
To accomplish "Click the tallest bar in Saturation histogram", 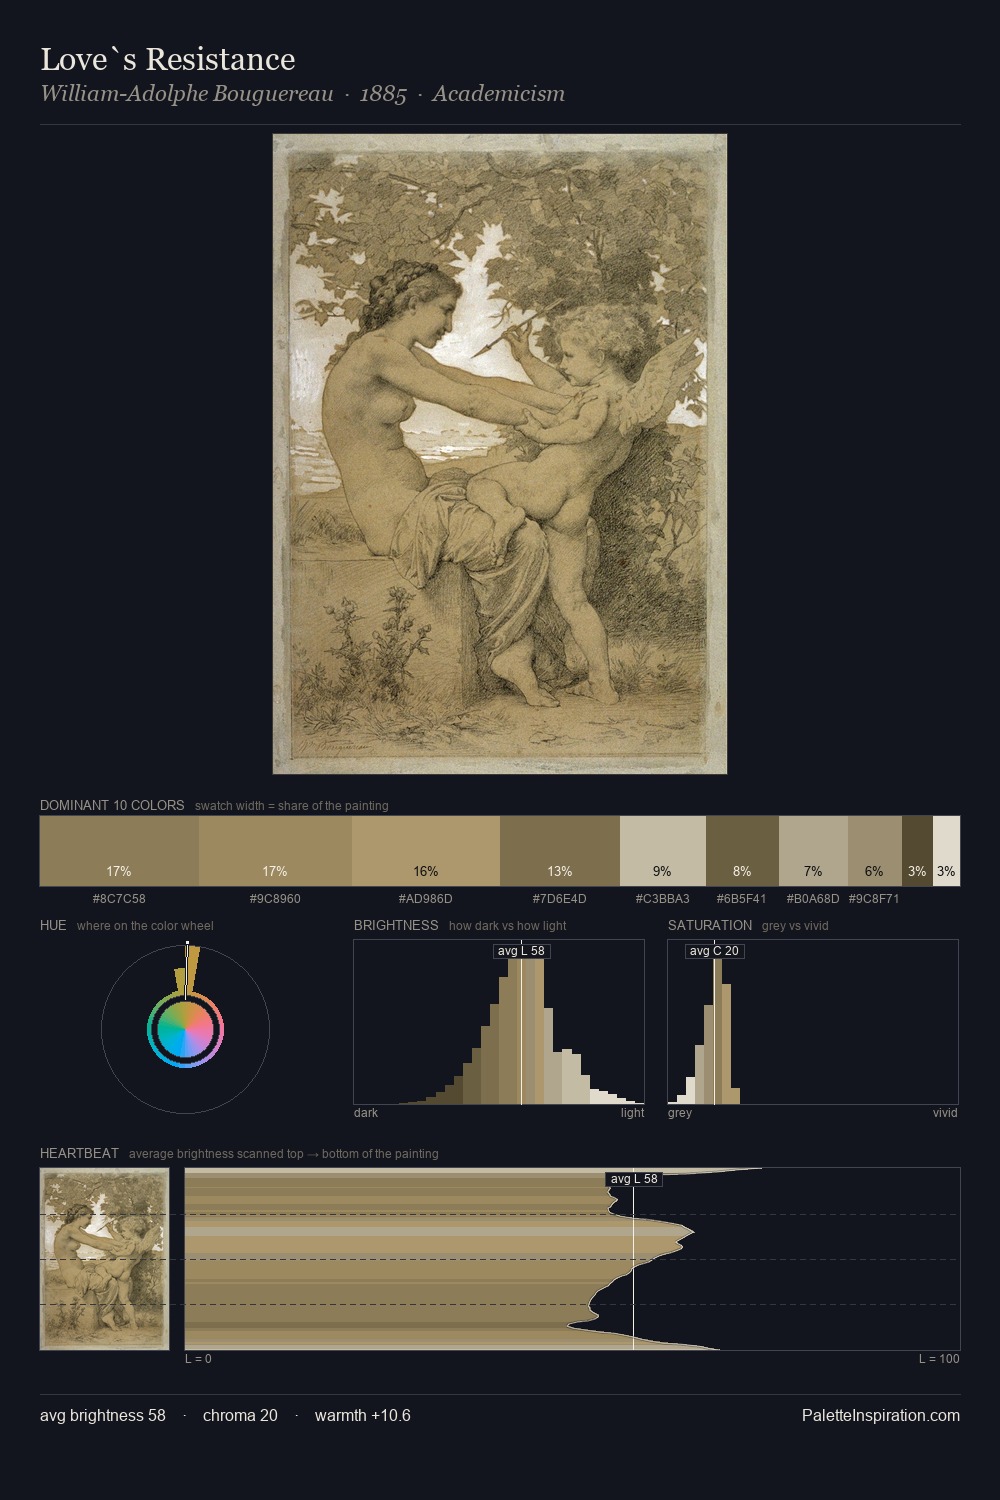I will coord(718,1031).
